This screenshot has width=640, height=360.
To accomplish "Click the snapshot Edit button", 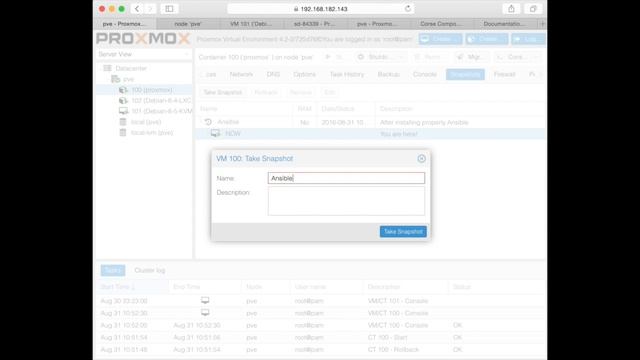I will (329, 92).
